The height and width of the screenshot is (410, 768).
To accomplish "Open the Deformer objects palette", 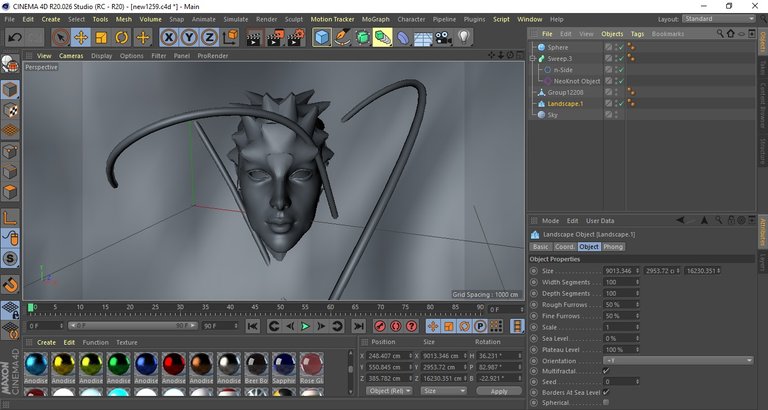I will [x=403, y=37].
